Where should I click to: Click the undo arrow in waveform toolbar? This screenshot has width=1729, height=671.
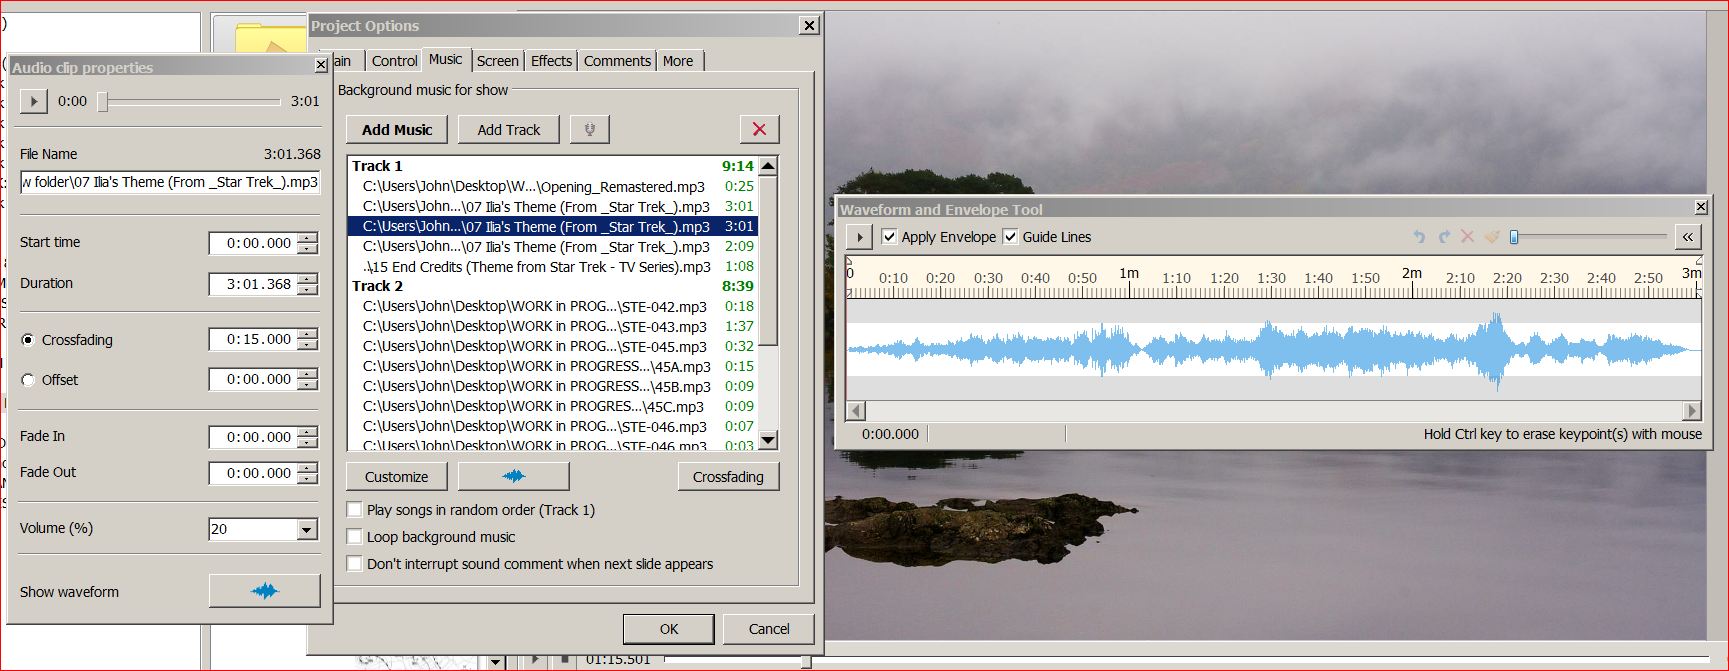(1418, 237)
